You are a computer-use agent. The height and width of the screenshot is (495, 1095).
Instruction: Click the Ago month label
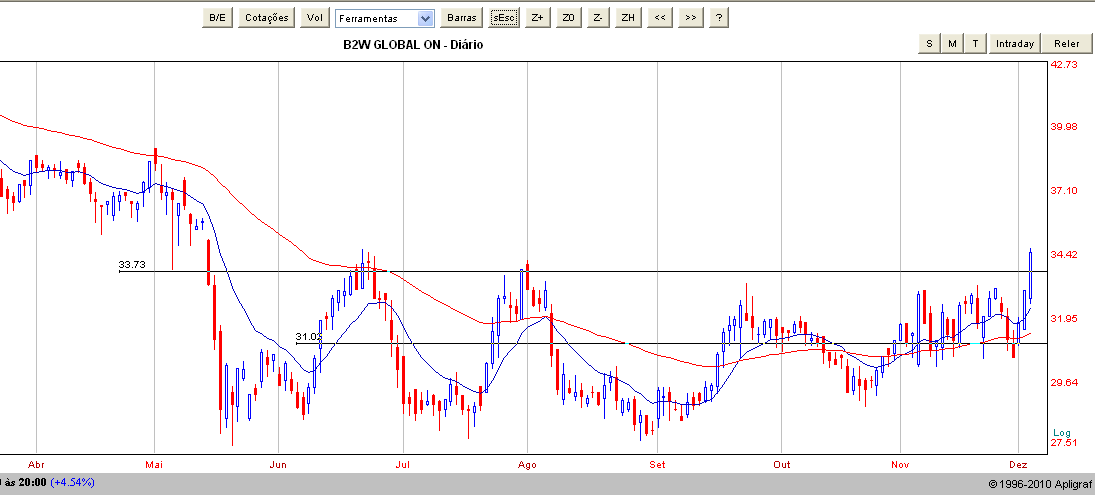click(x=527, y=464)
